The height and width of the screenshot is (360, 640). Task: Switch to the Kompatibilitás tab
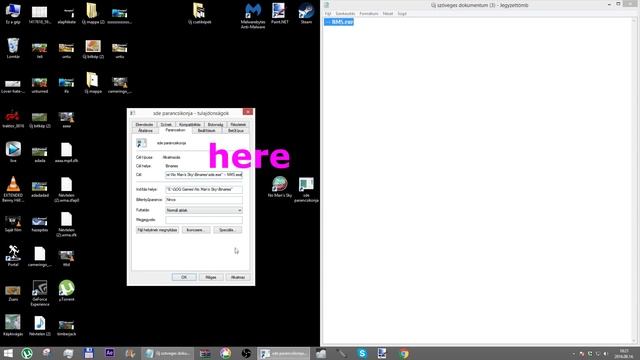tap(190, 124)
